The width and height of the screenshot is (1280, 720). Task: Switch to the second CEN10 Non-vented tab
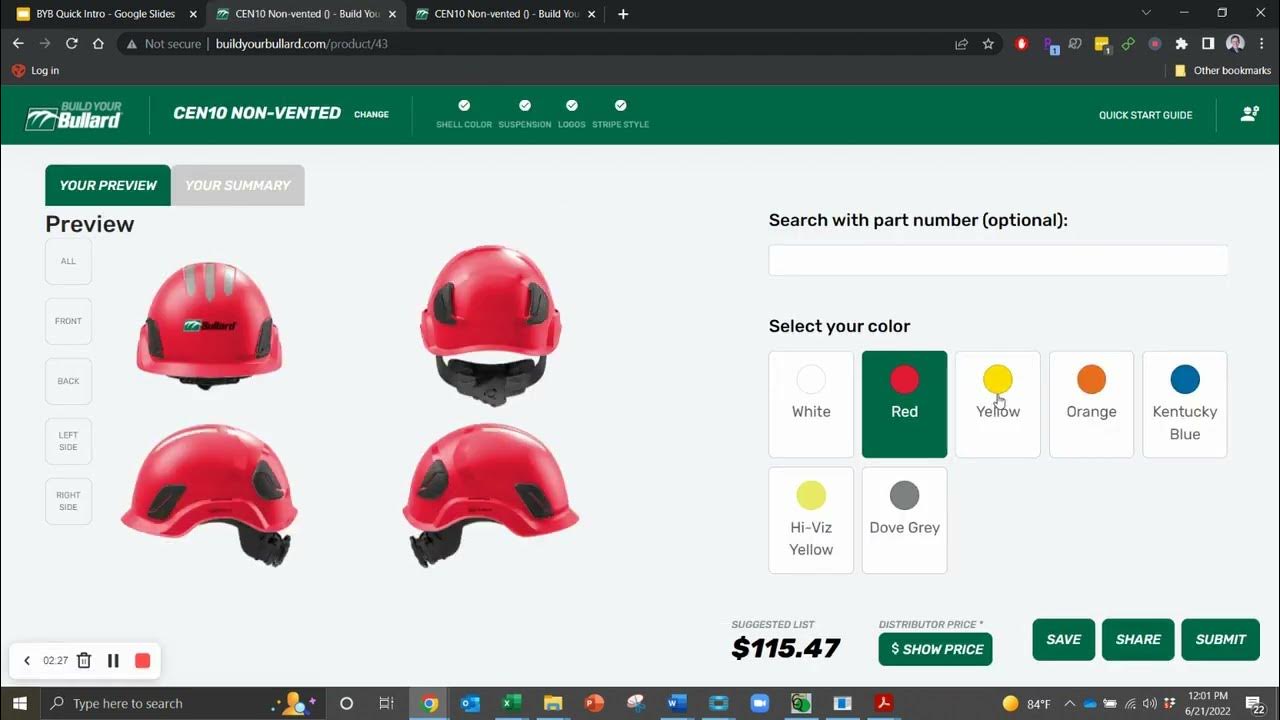tap(304, 14)
